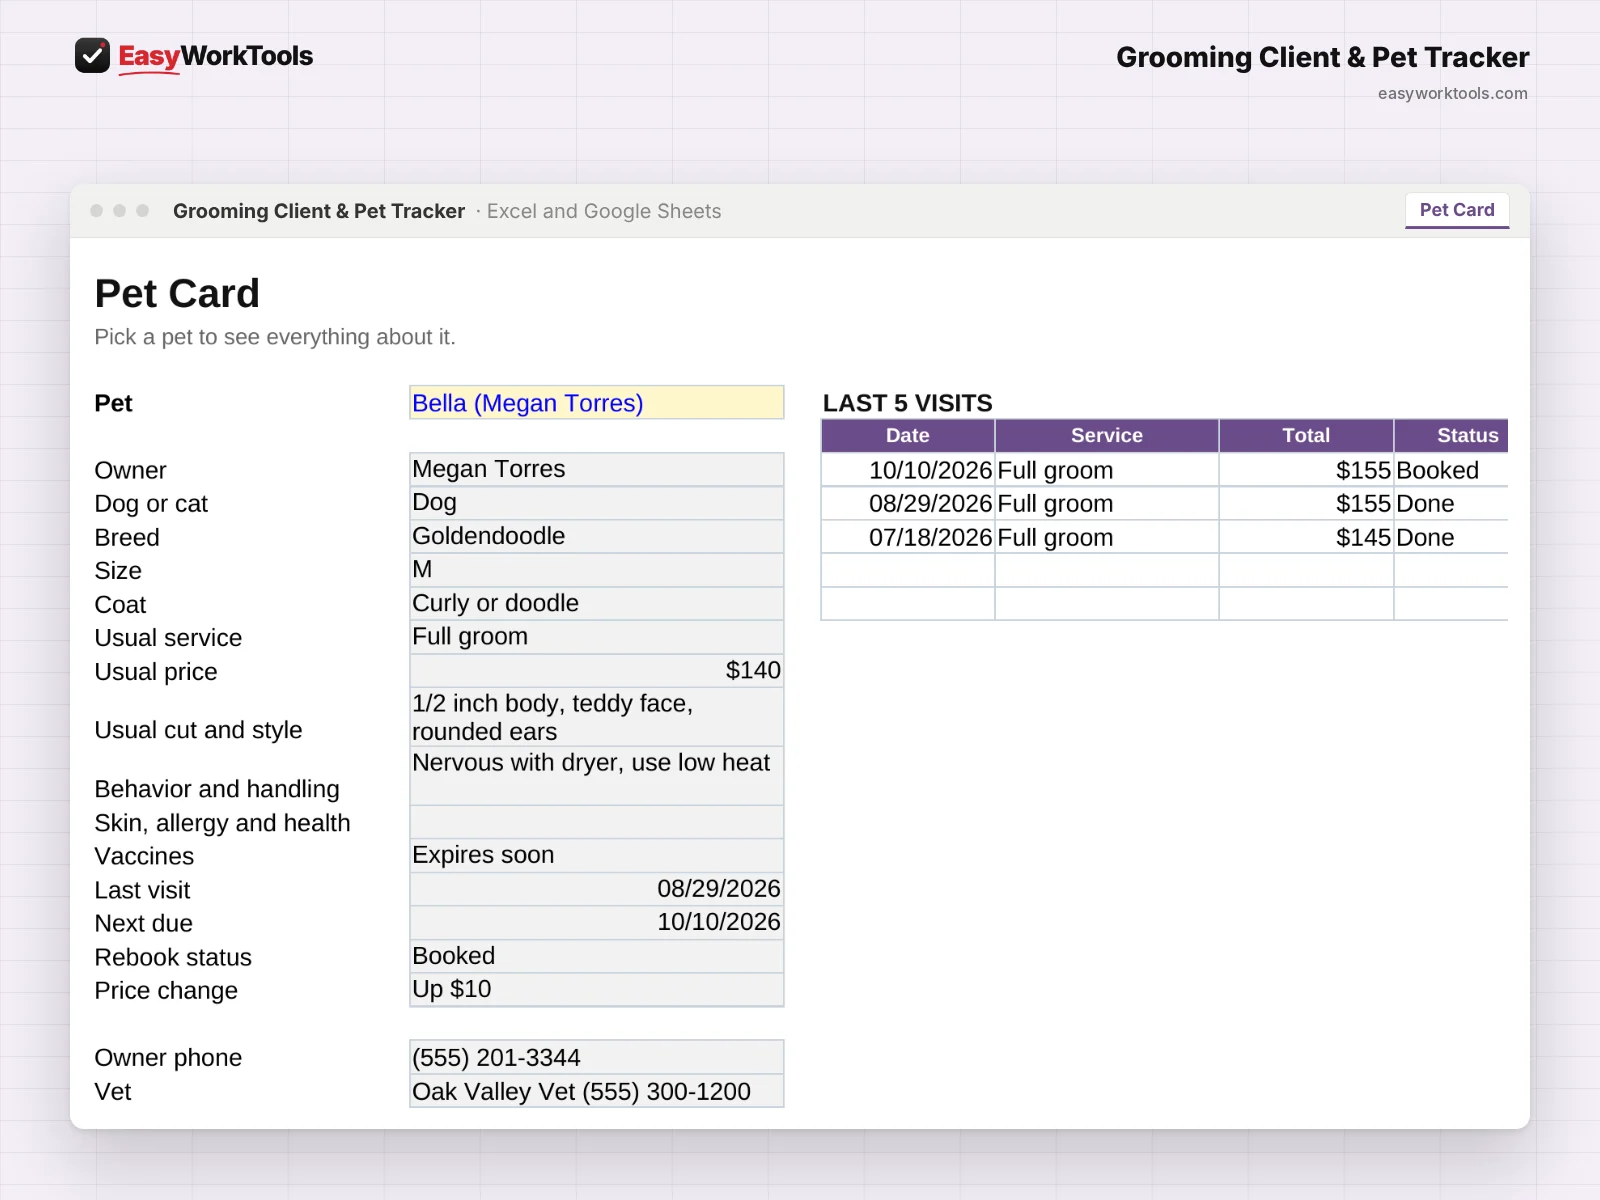The width and height of the screenshot is (1600, 1200).
Task: Select the Expires soon vaccines value
Action: (x=597, y=855)
